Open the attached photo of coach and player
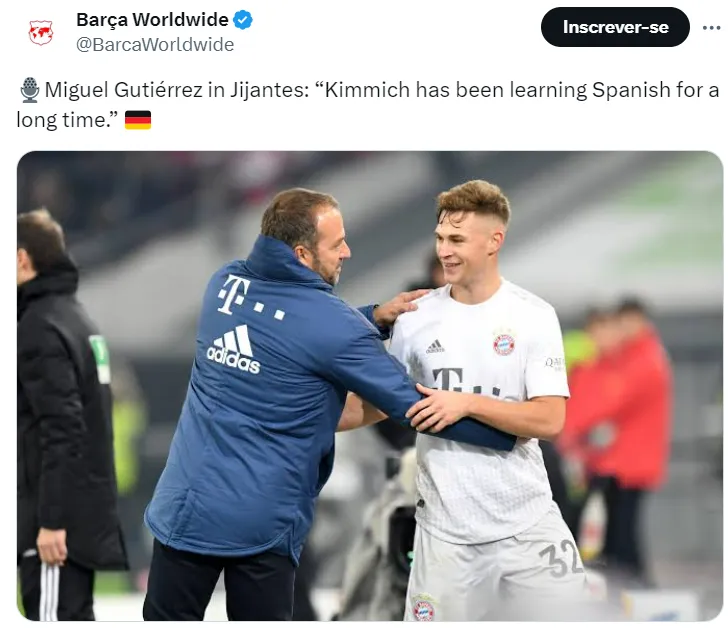 (x=370, y=386)
